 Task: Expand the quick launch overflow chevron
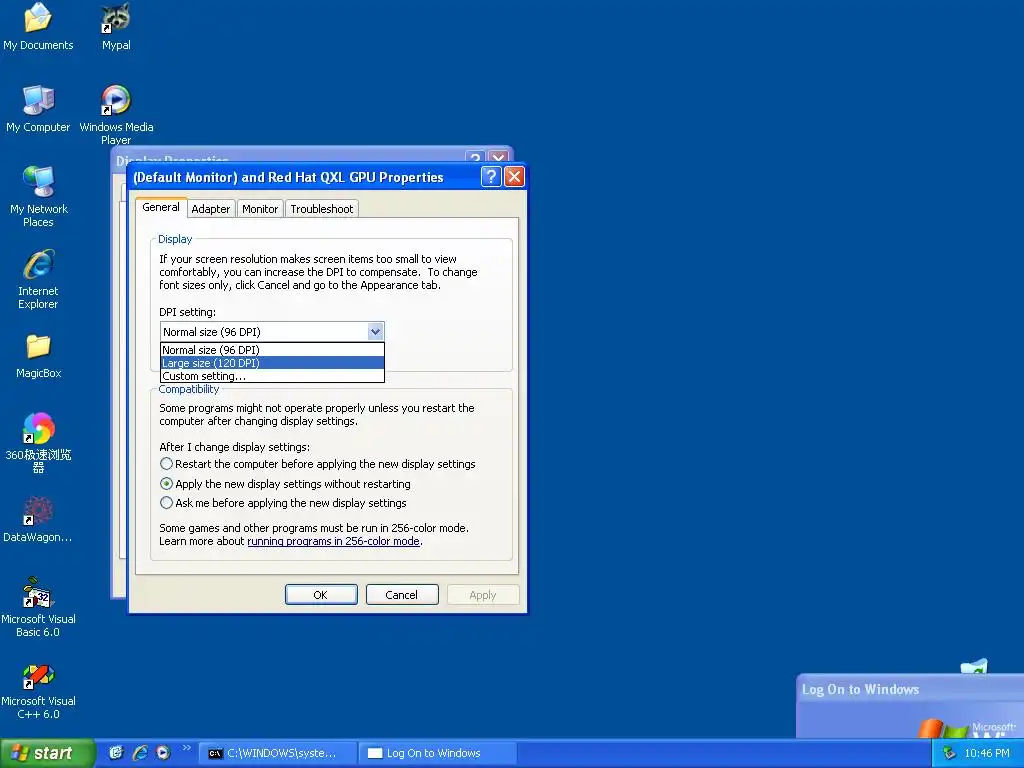point(186,748)
